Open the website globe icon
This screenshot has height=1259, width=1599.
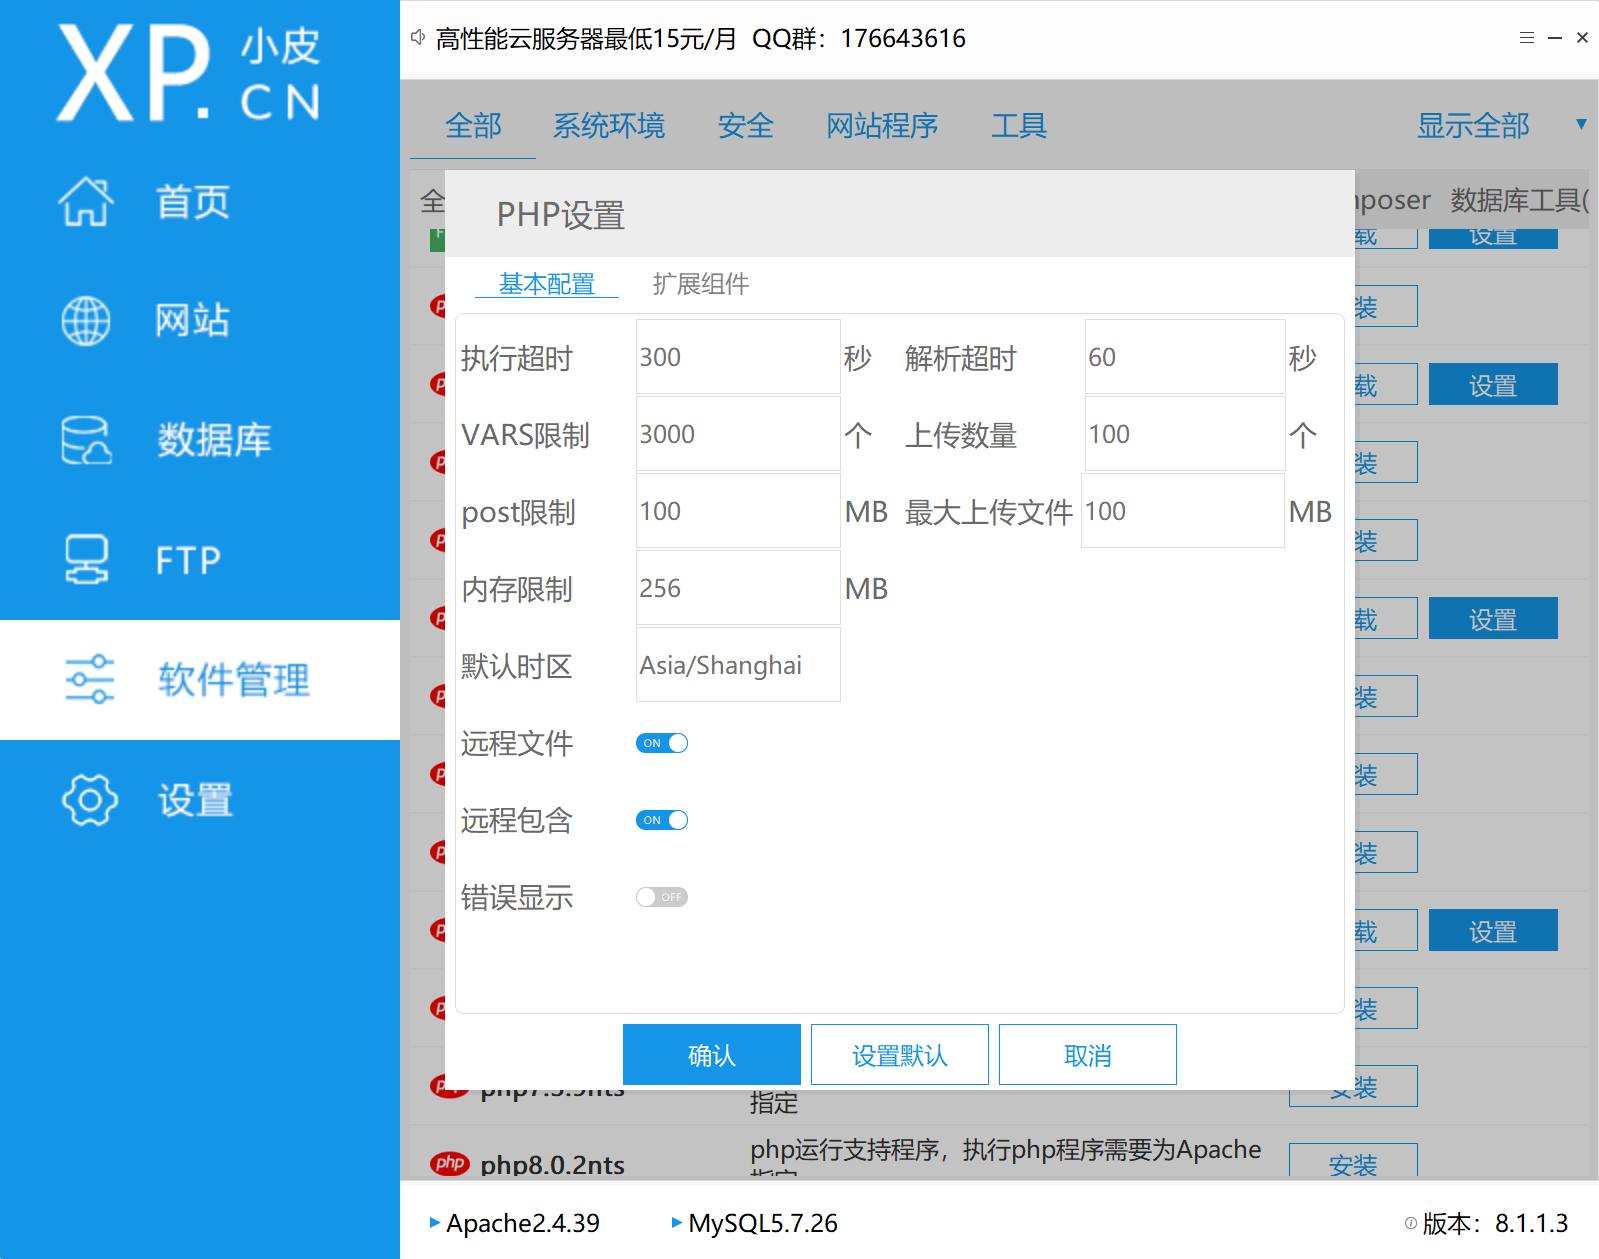(86, 321)
